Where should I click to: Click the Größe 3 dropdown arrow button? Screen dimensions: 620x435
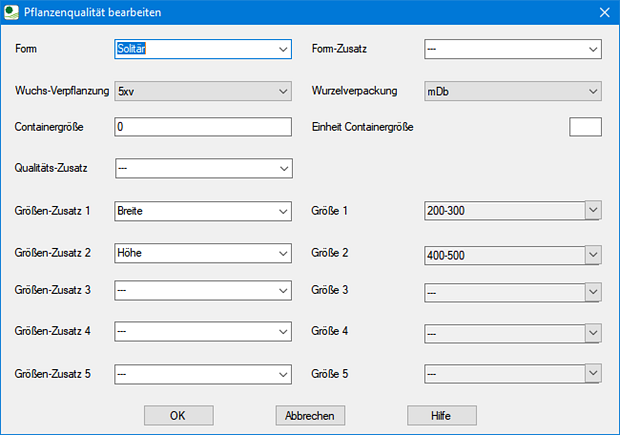[593, 291]
